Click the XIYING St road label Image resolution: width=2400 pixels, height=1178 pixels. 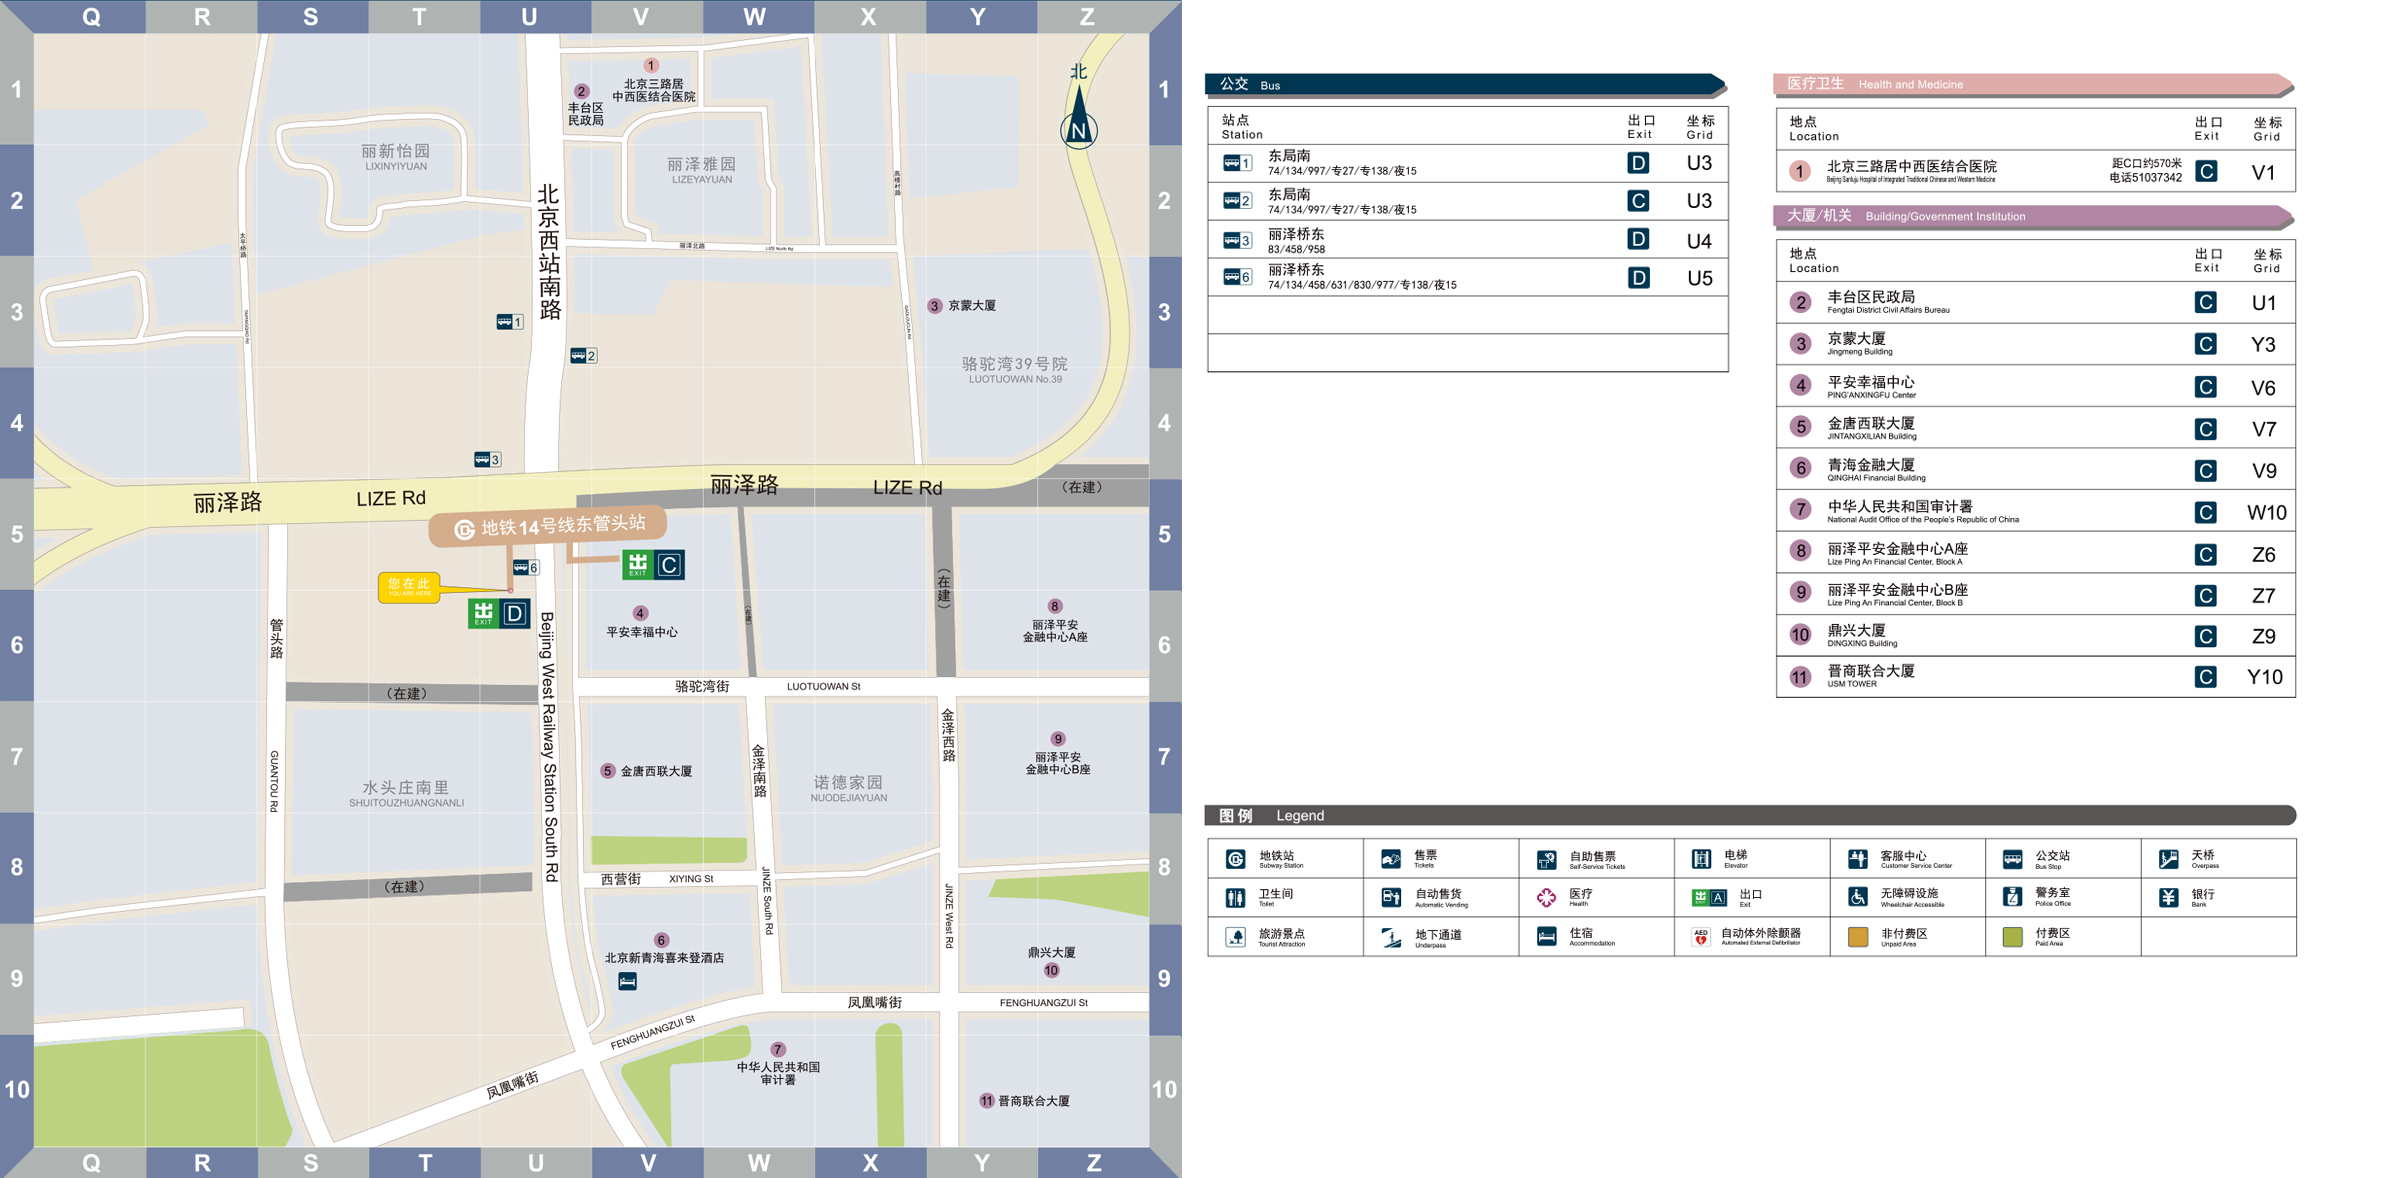(x=691, y=879)
